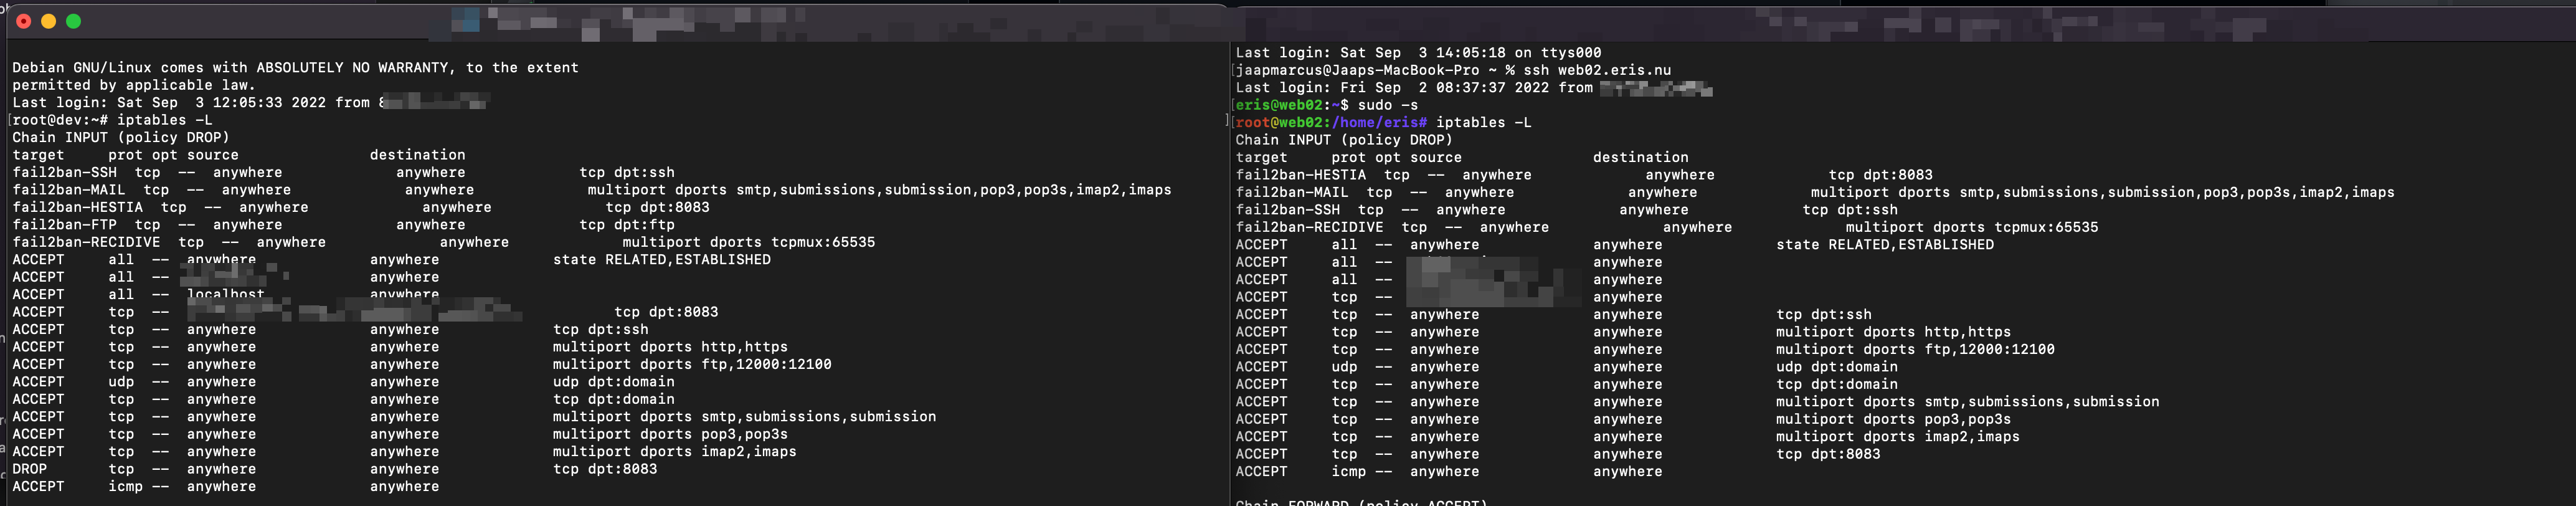The height and width of the screenshot is (506, 2576).
Task: Minimize the left terminal with the yellow button
Action: coord(48,21)
